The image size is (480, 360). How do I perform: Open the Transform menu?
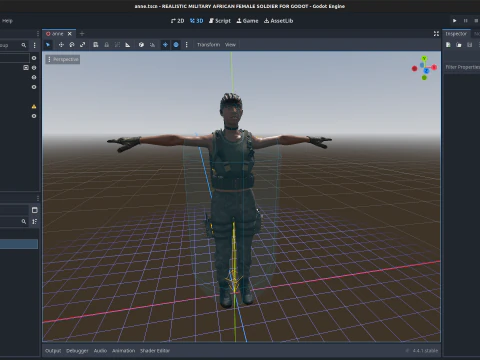(208, 45)
